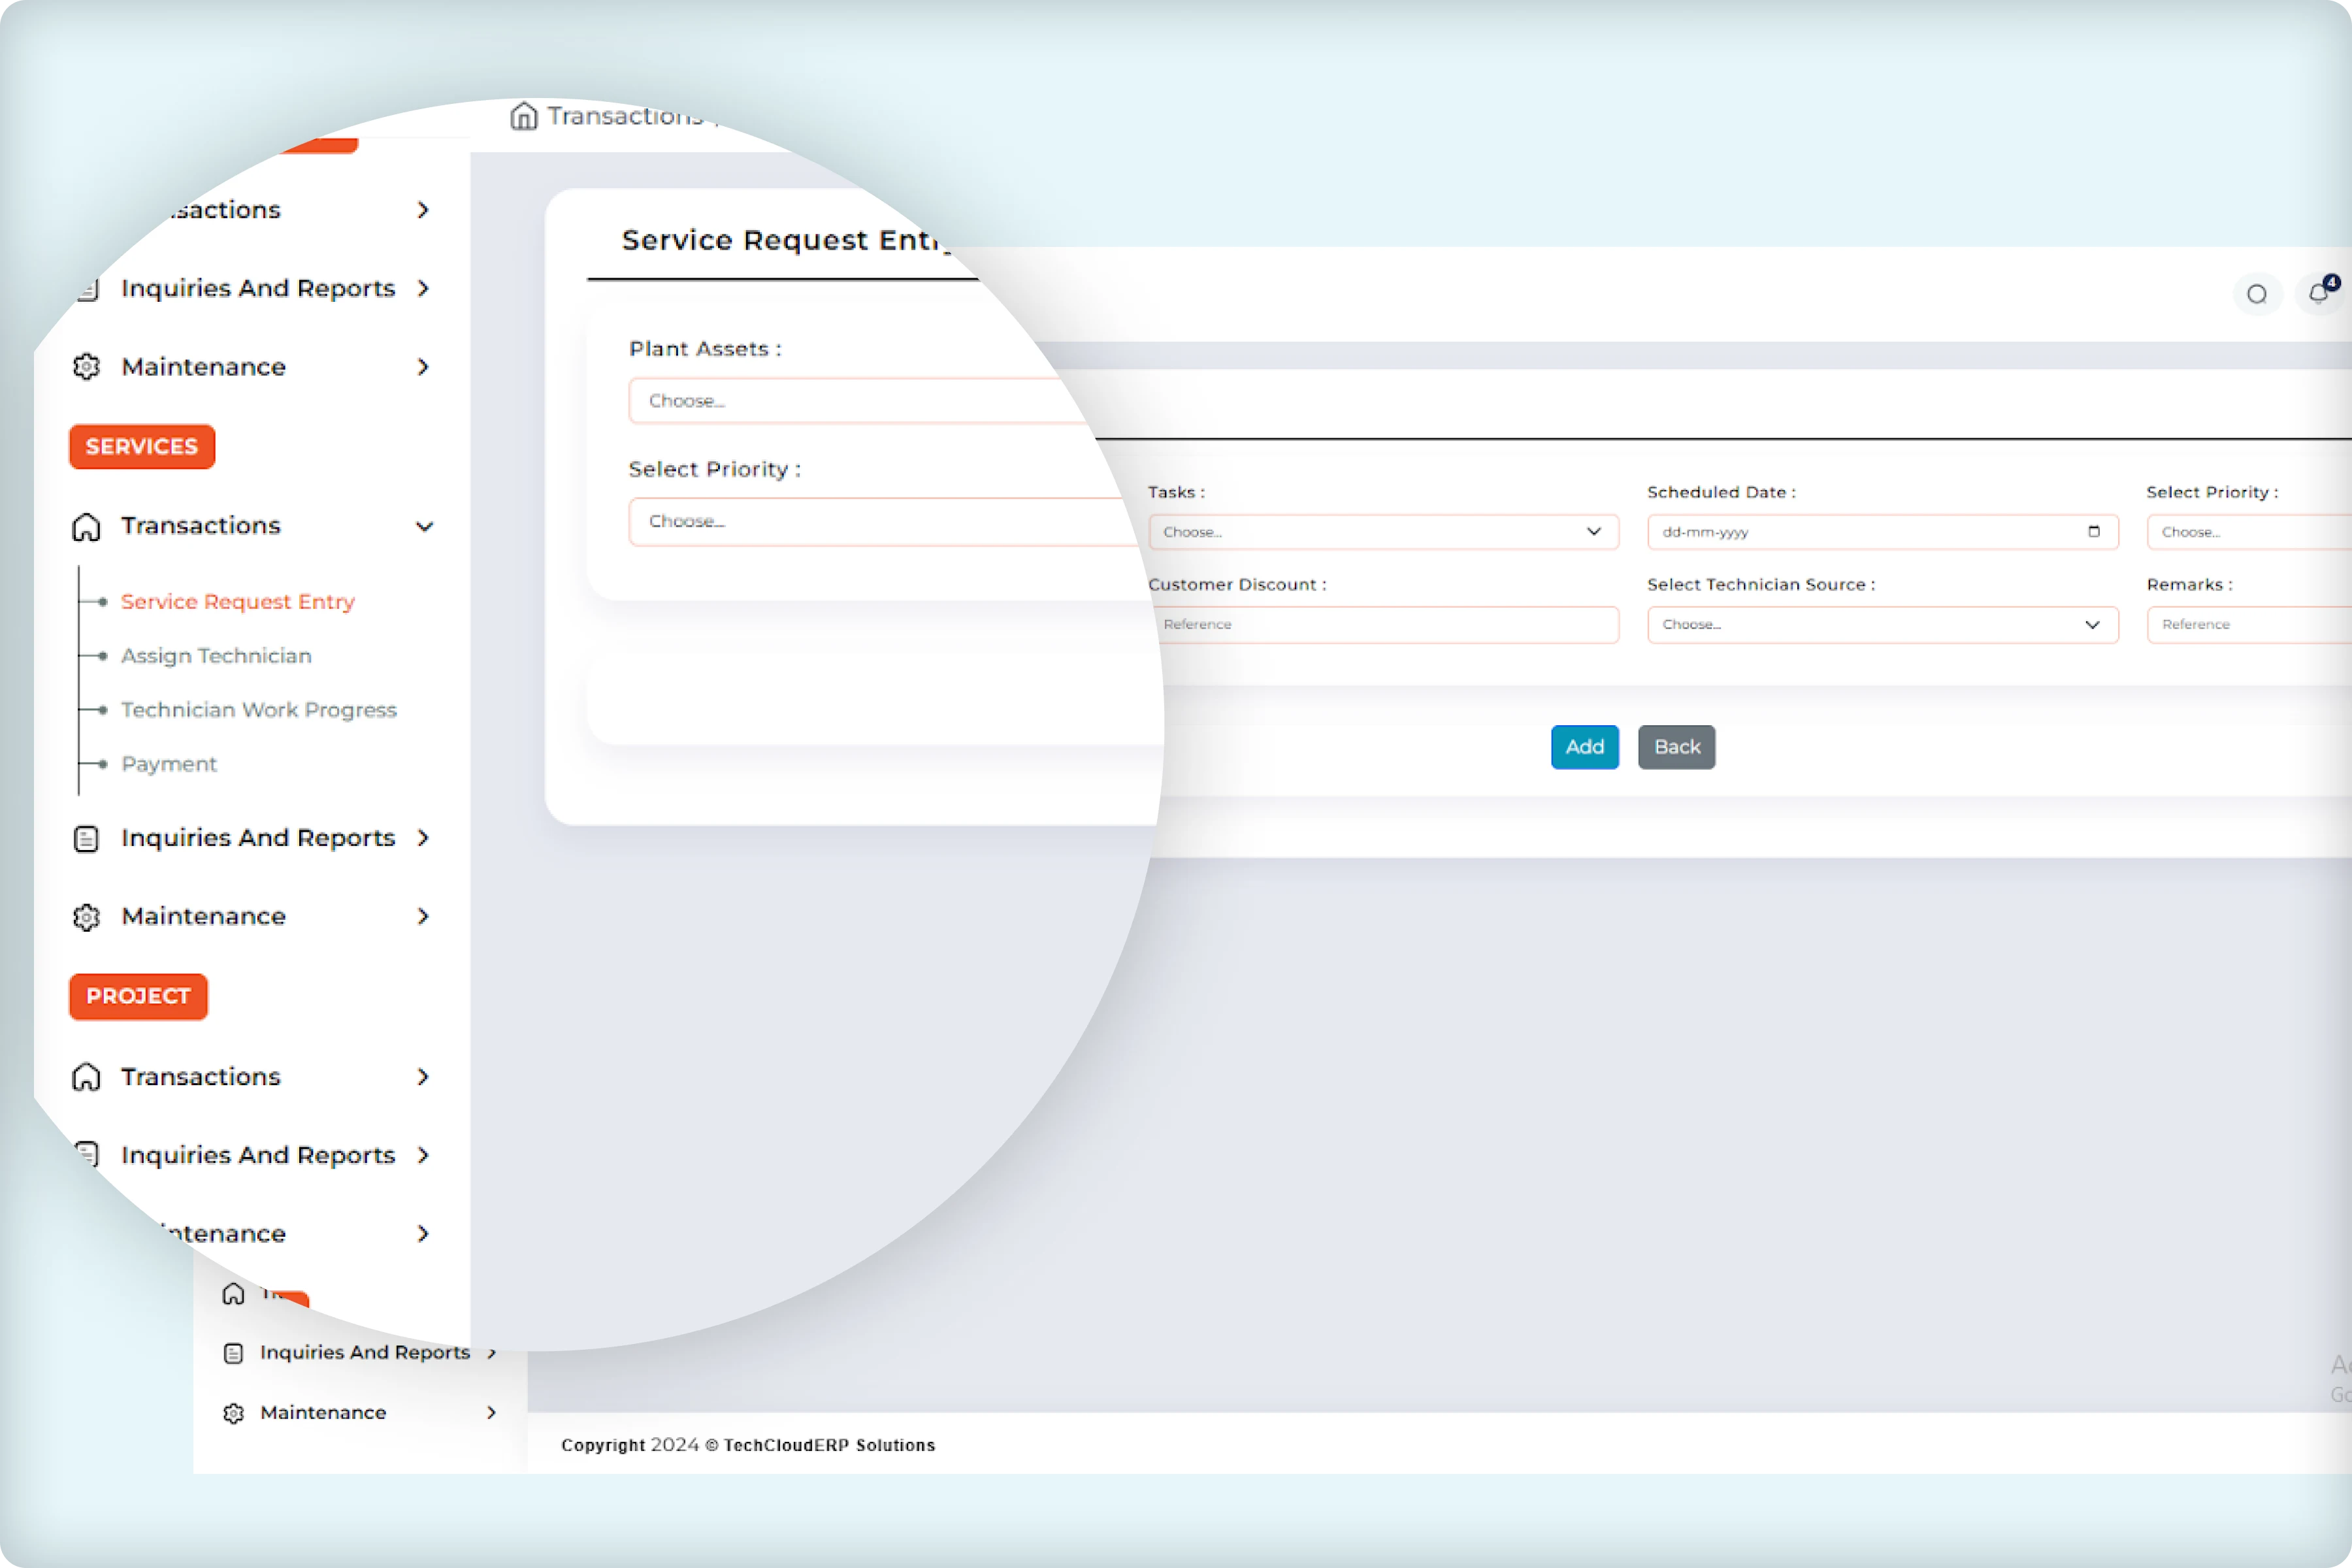The height and width of the screenshot is (1568, 2352).
Task: Click the report icon on lowest Inquiries And Reports
Action: coord(233,1352)
